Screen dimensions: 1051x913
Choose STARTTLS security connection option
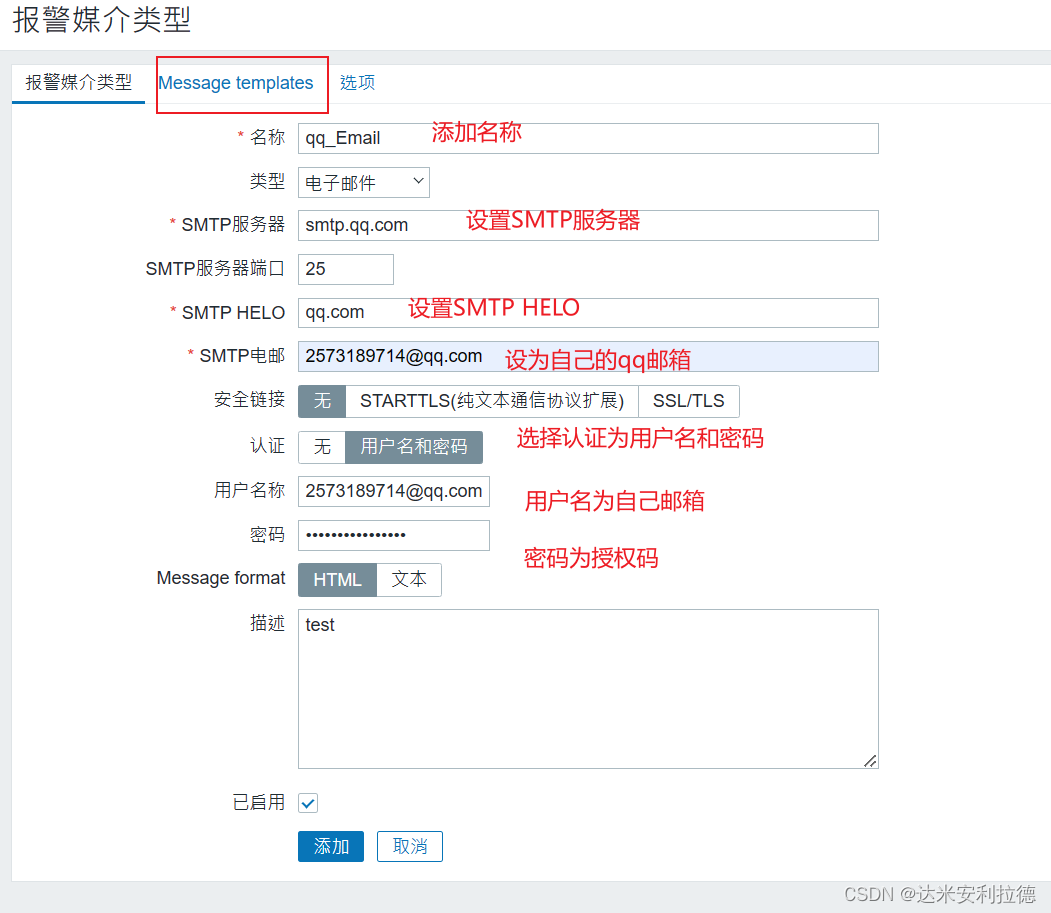[x=492, y=401]
